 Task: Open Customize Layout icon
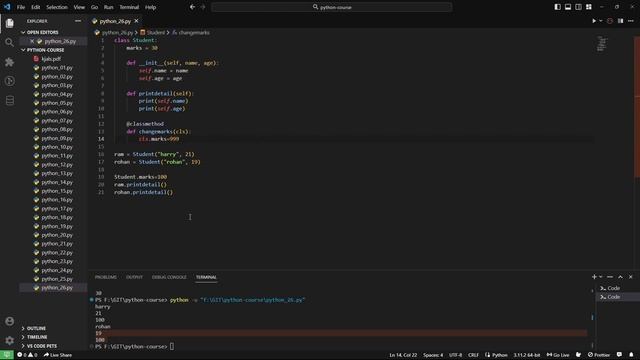coord(589,7)
